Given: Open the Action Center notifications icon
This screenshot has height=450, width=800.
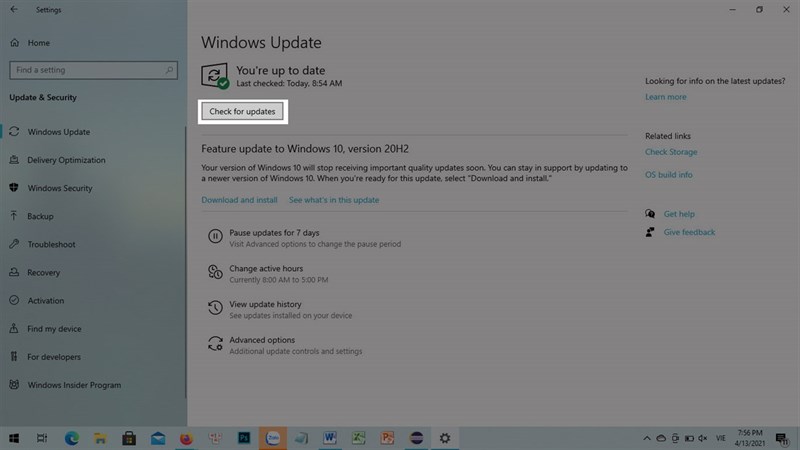Looking at the screenshot, I should (782, 438).
